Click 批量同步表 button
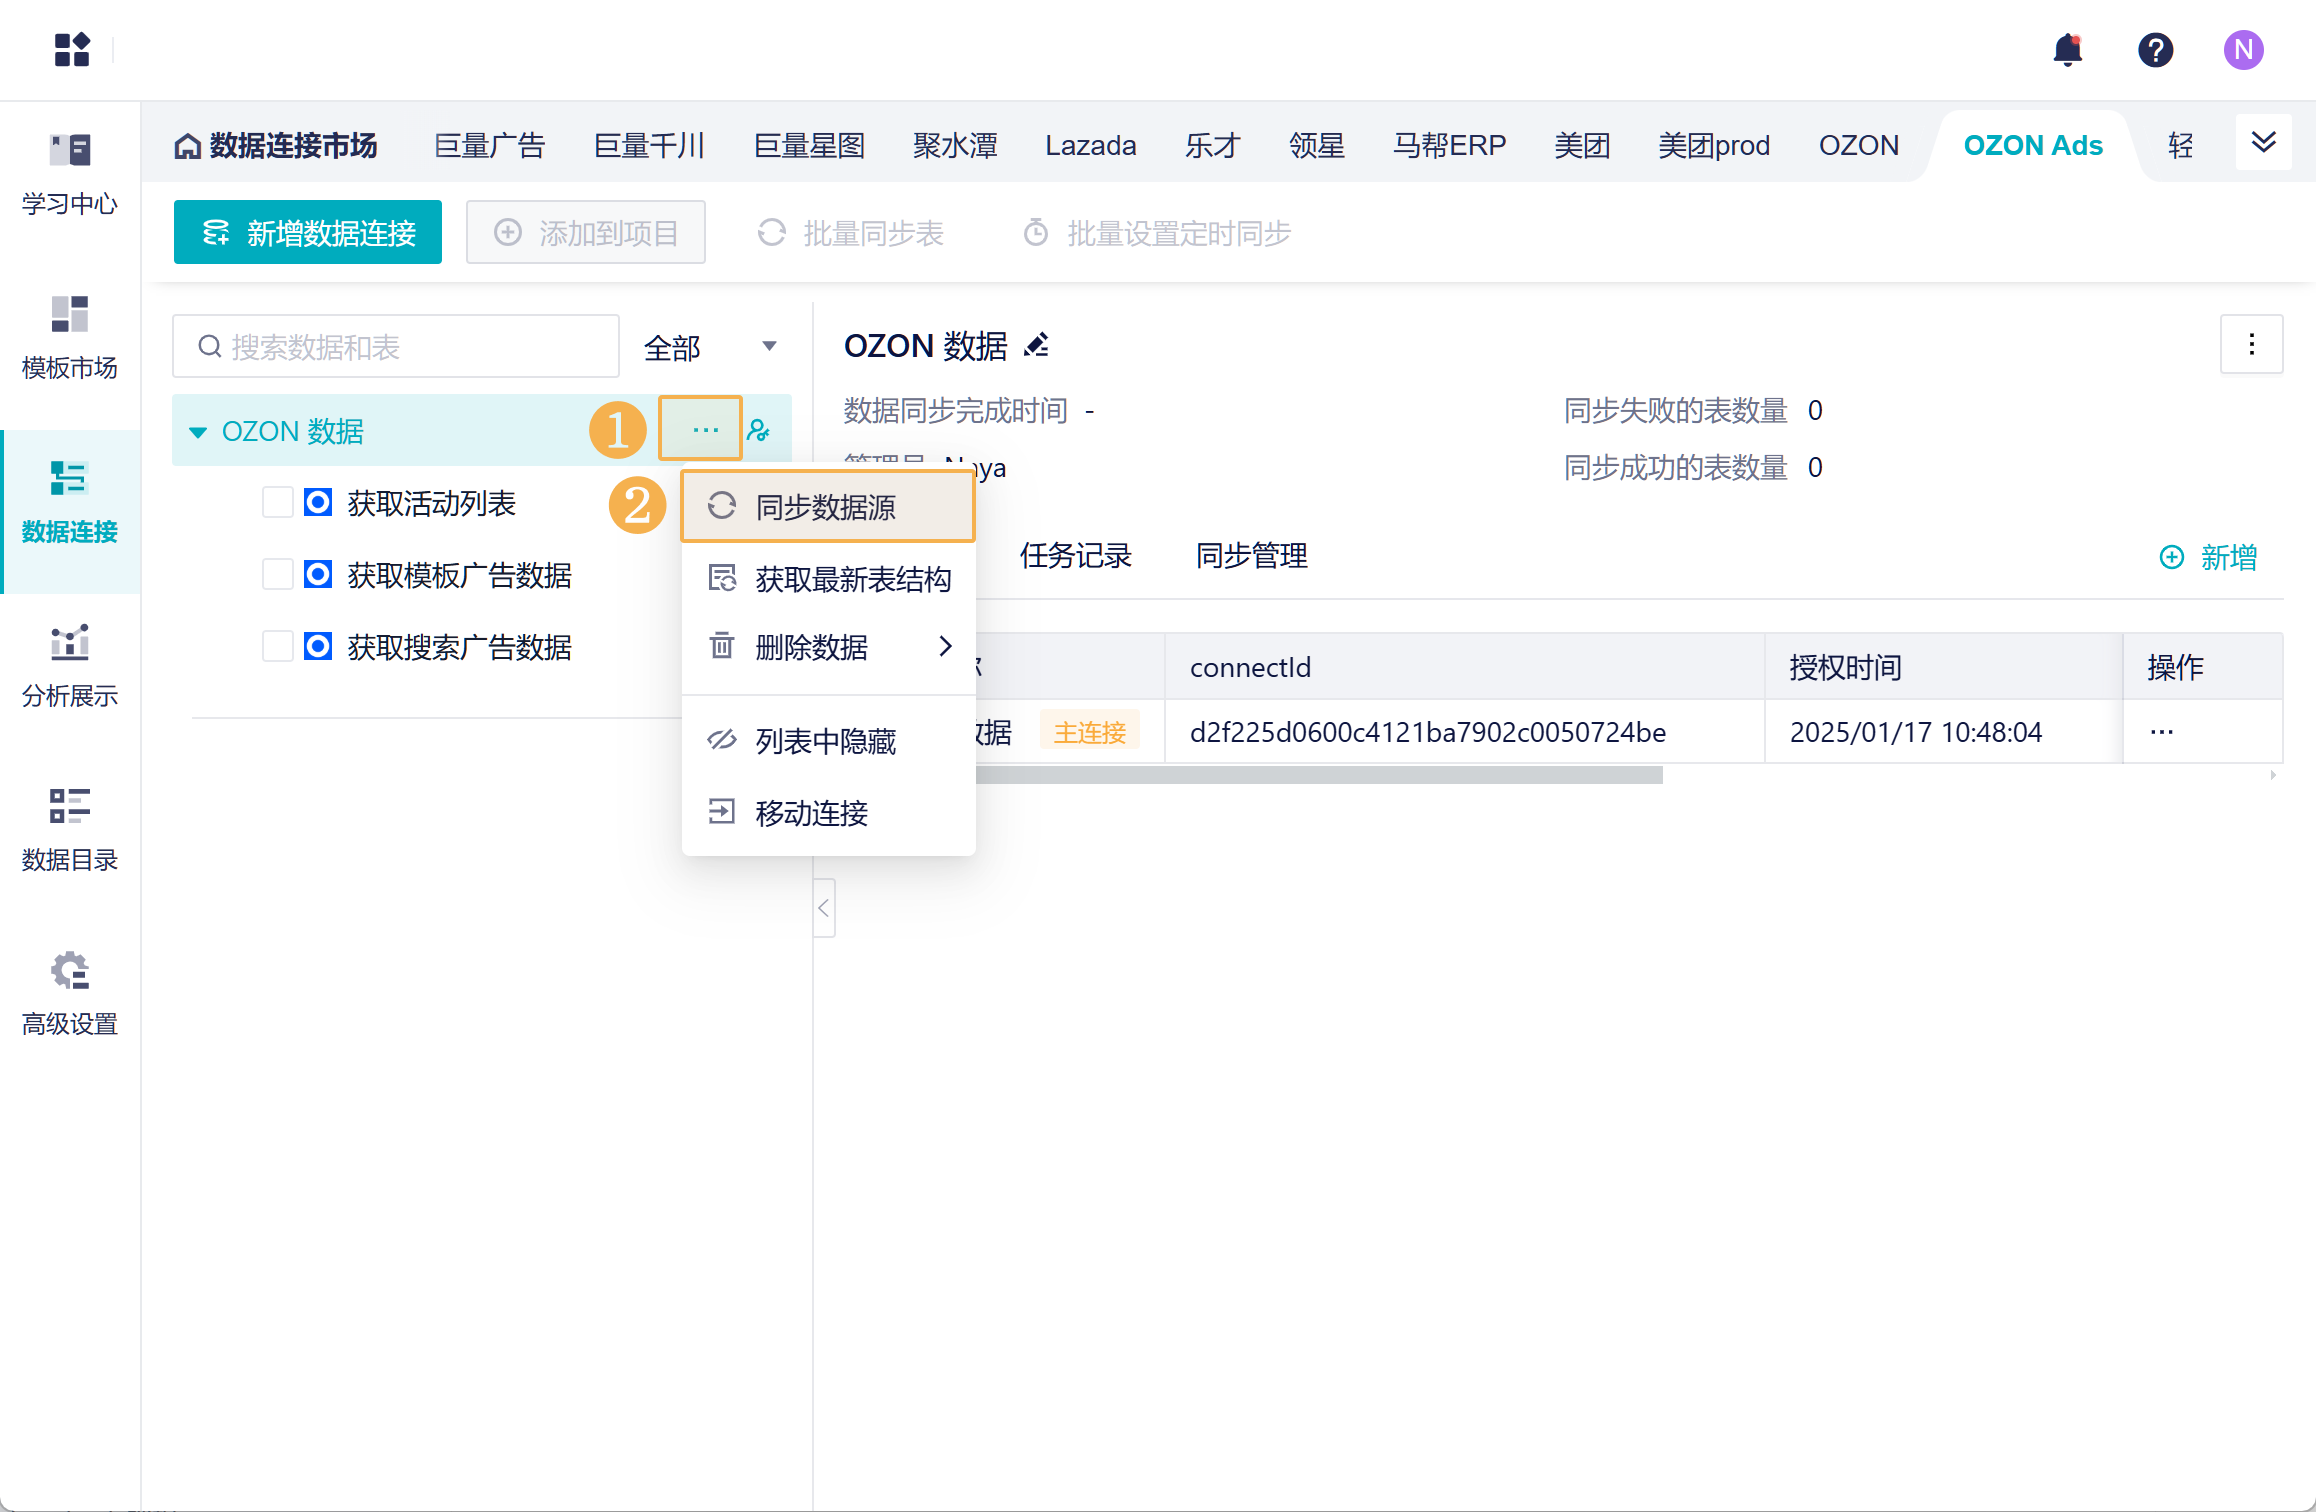Image resolution: width=2316 pixels, height=1512 pixels. click(x=851, y=233)
